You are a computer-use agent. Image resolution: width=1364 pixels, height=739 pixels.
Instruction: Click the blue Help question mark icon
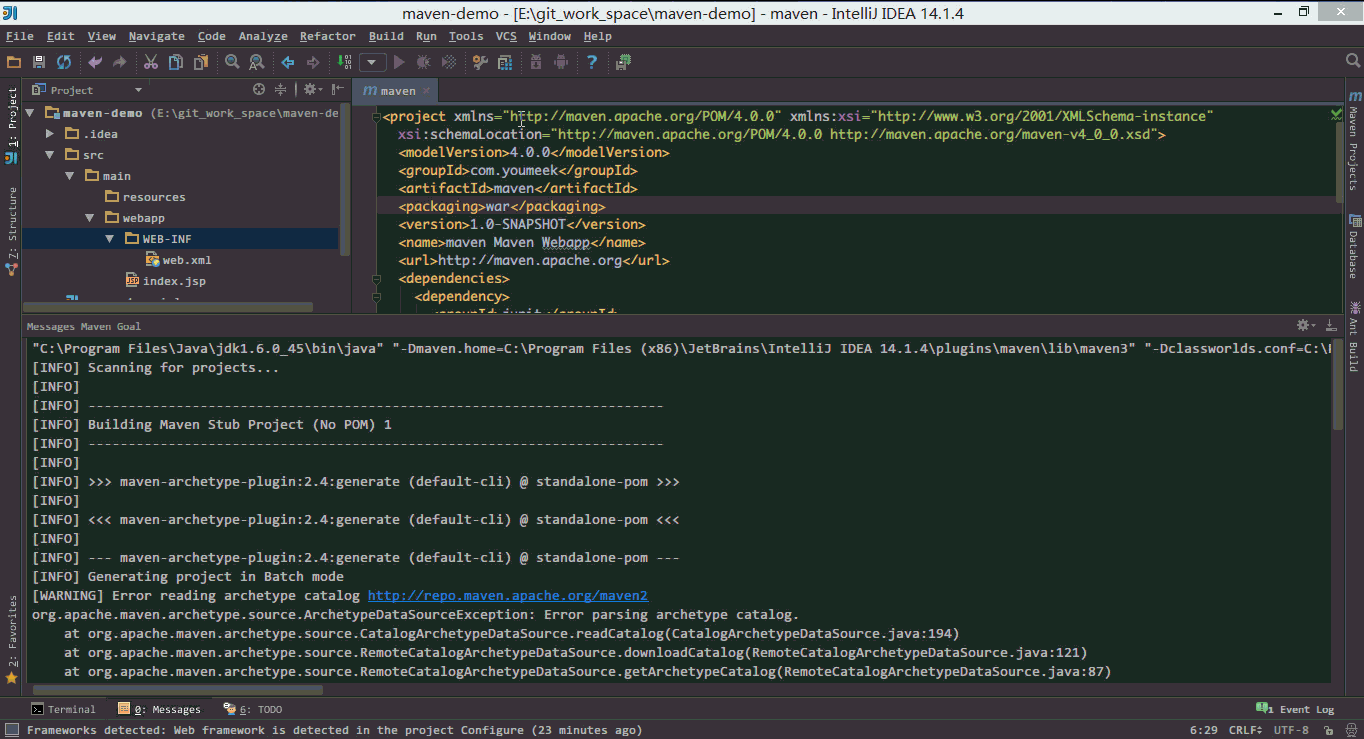click(x=592, y=62)
